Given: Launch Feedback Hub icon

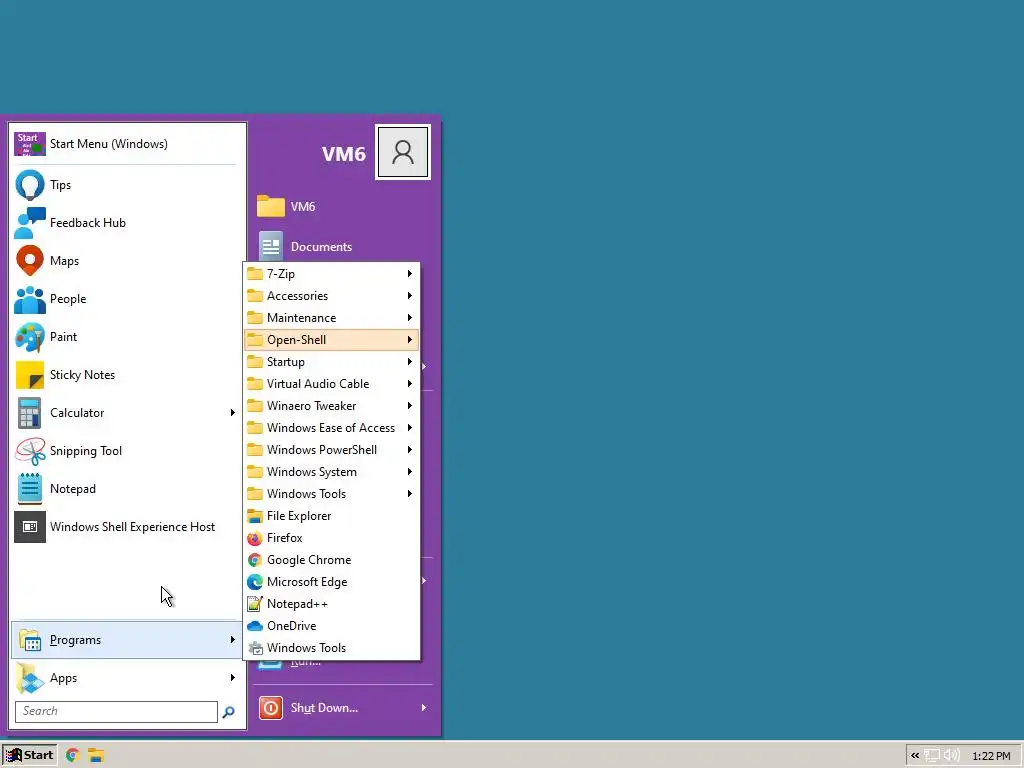Looking at the screenshot, I should (x=29, y=223).
